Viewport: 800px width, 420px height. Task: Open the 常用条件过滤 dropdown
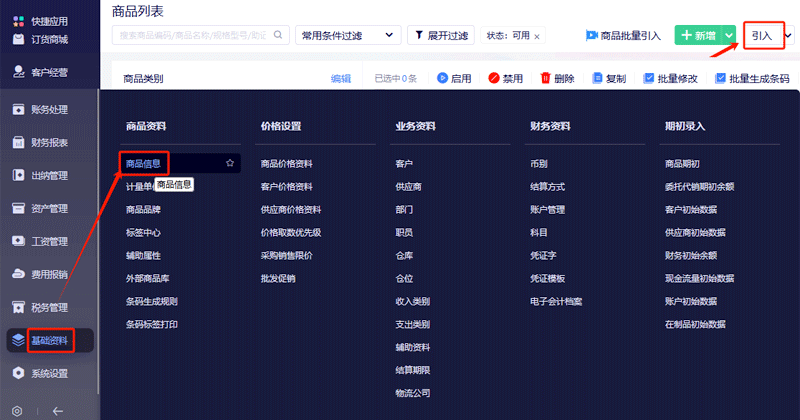tap(348, 35)
